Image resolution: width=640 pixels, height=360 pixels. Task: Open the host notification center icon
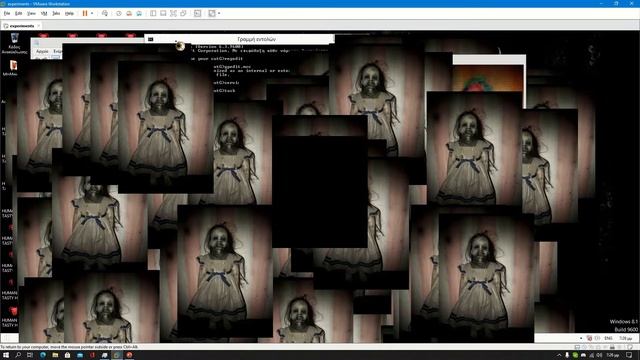(x=629, y=355)
